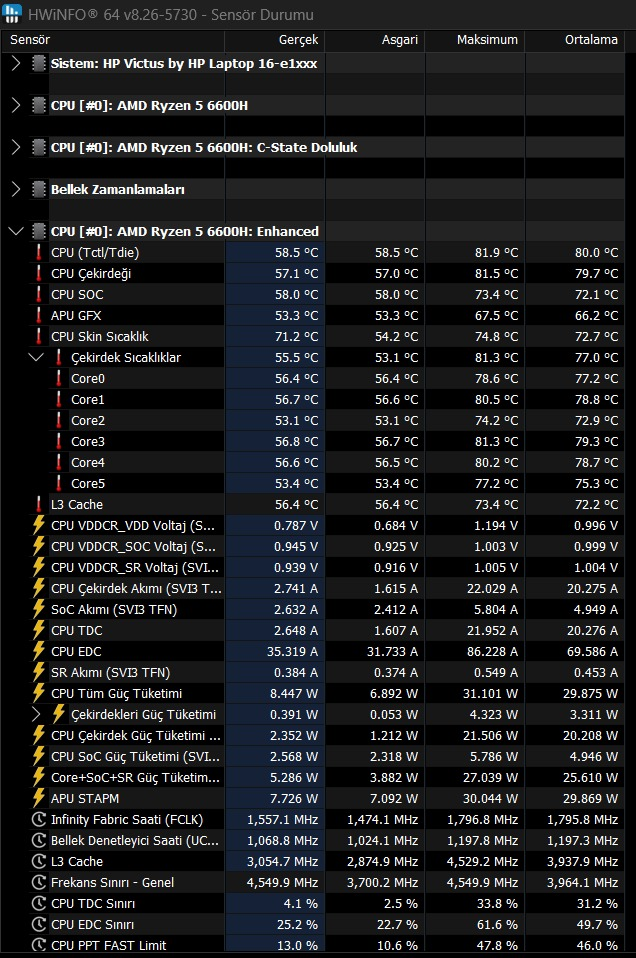Viewport: 636px width, 958px height.
Task: Click the 71.2 °C CPU Skin current value
Action: 296,337
